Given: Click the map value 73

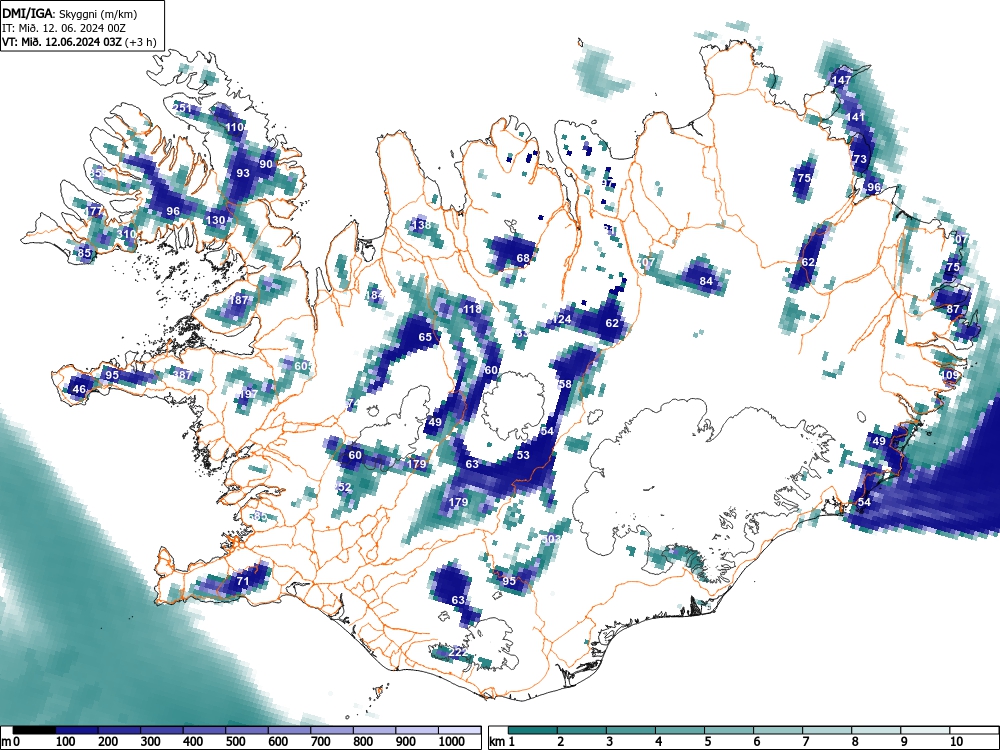Looking at the screenshot, I should 860,159.
